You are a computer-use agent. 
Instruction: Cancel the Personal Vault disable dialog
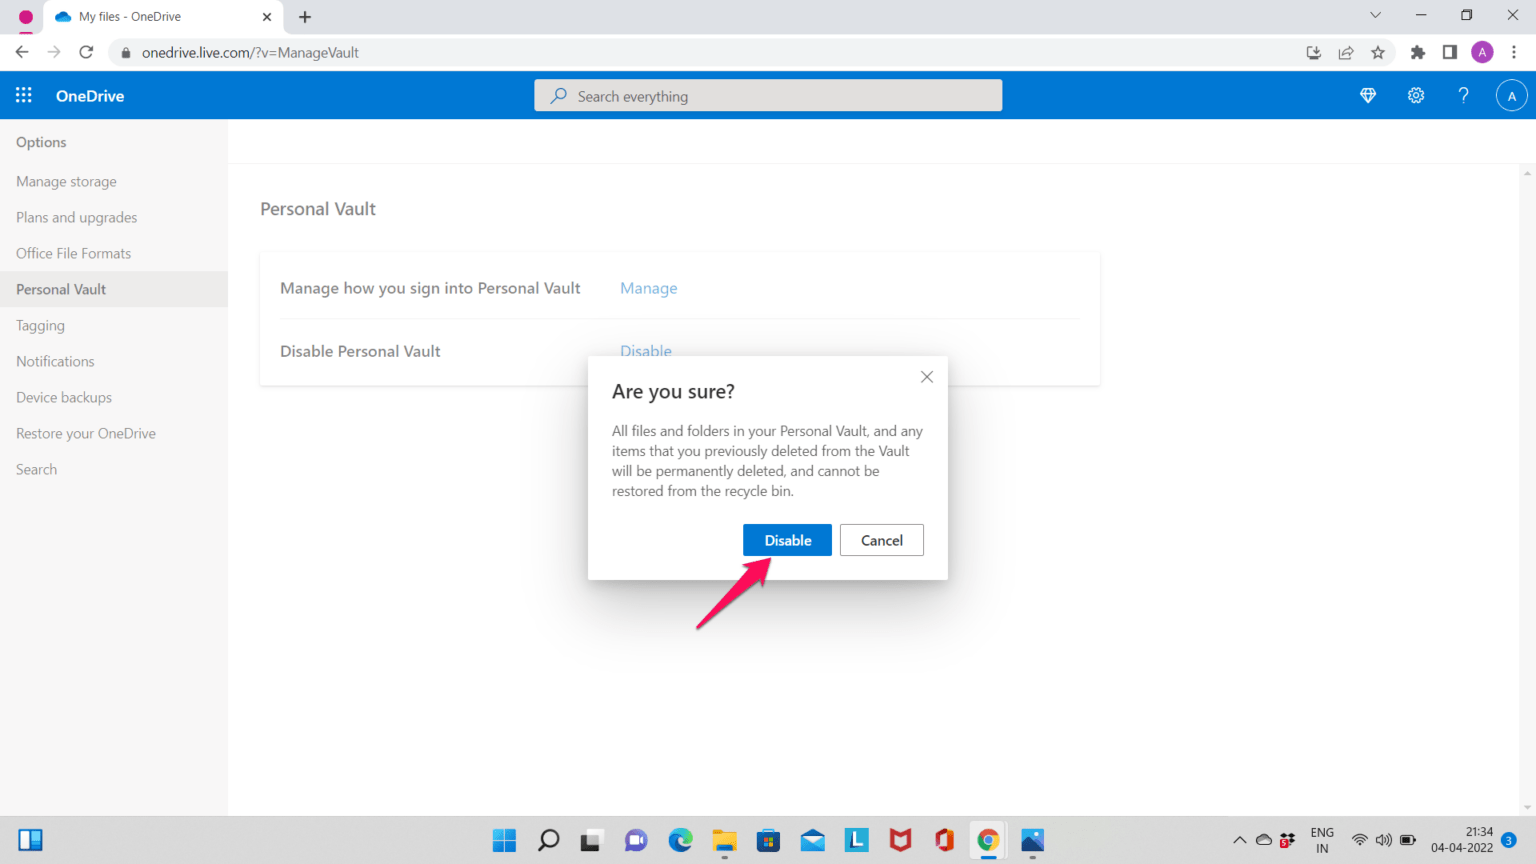click(881, 540)
